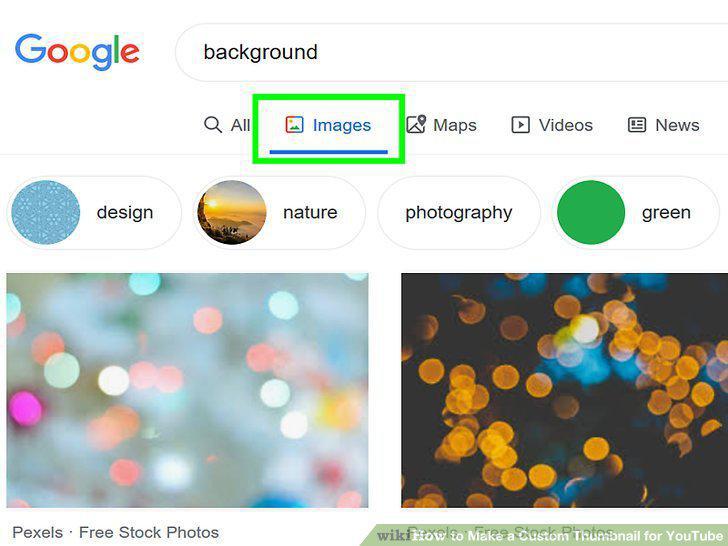Click the magnifier icon beside All
The image size is (728, 546).
213,124
